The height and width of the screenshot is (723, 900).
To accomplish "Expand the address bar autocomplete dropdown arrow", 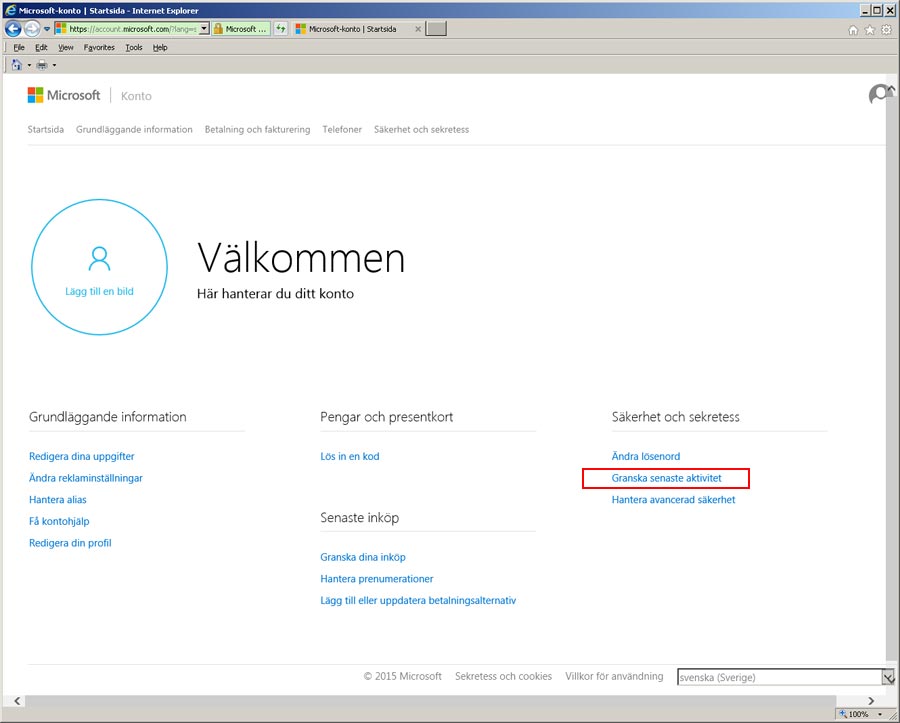I will coord(204,29).
